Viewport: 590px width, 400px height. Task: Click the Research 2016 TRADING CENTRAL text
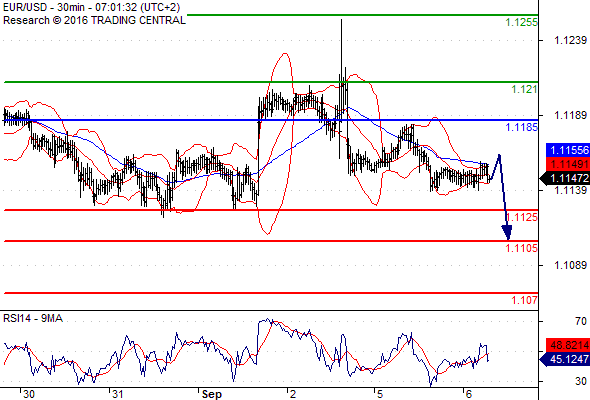[94, 20]
